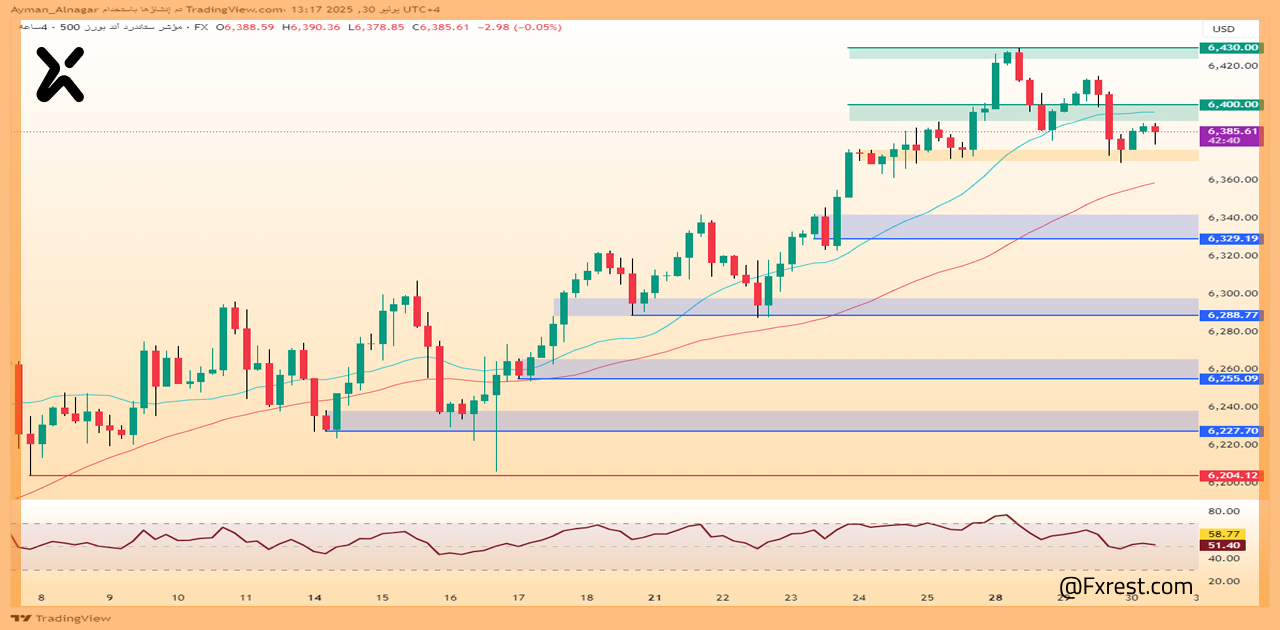Viewport: 1280px width, 630px height.
Task: Click date 14 on the time axis
Action: point(315,597)
